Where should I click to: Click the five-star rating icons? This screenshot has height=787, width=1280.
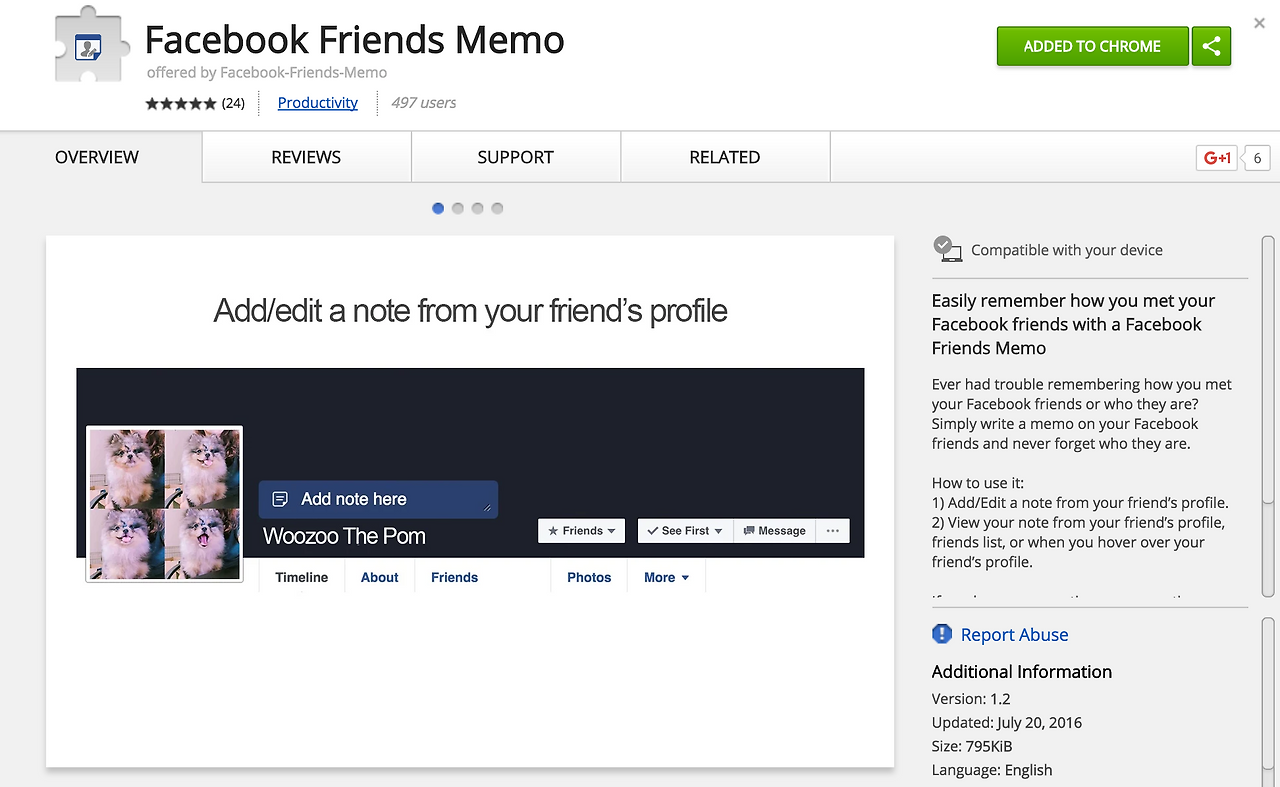point(181,103)
